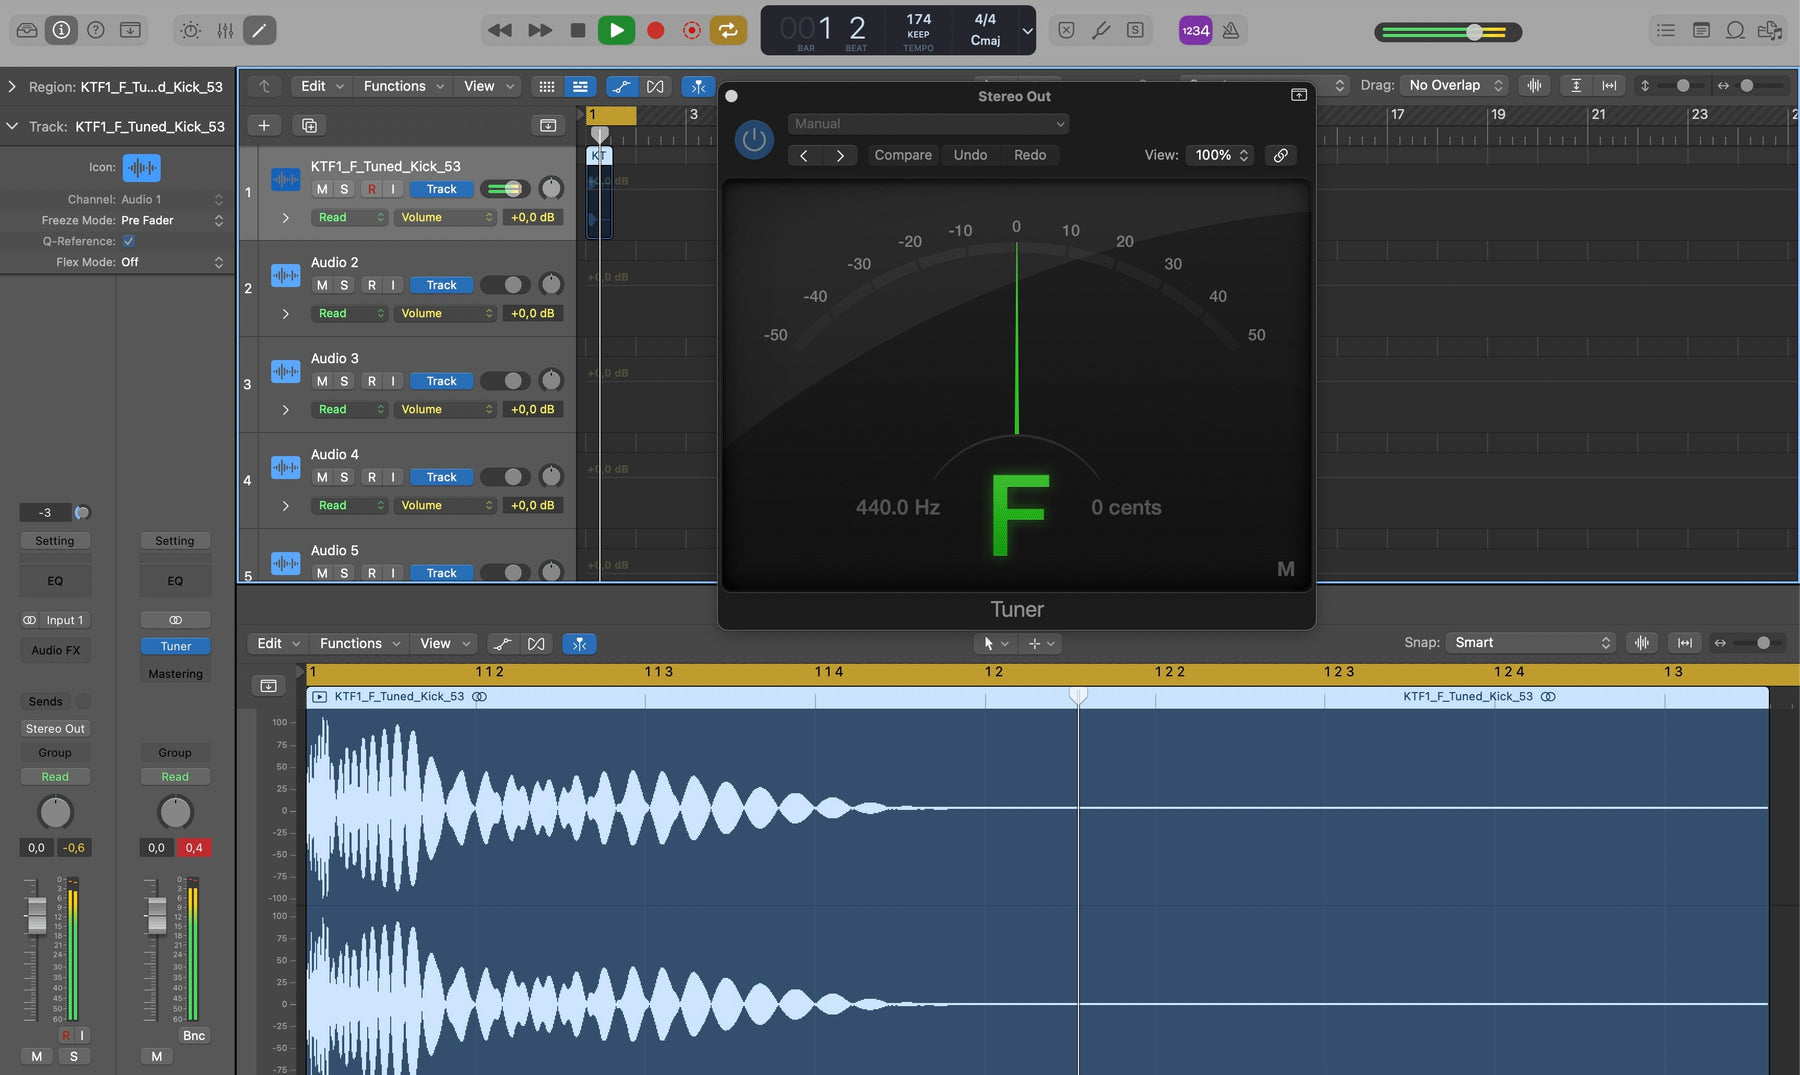
Task: Open the Drag No Overlap dropdown
Action: [1454, 86]
